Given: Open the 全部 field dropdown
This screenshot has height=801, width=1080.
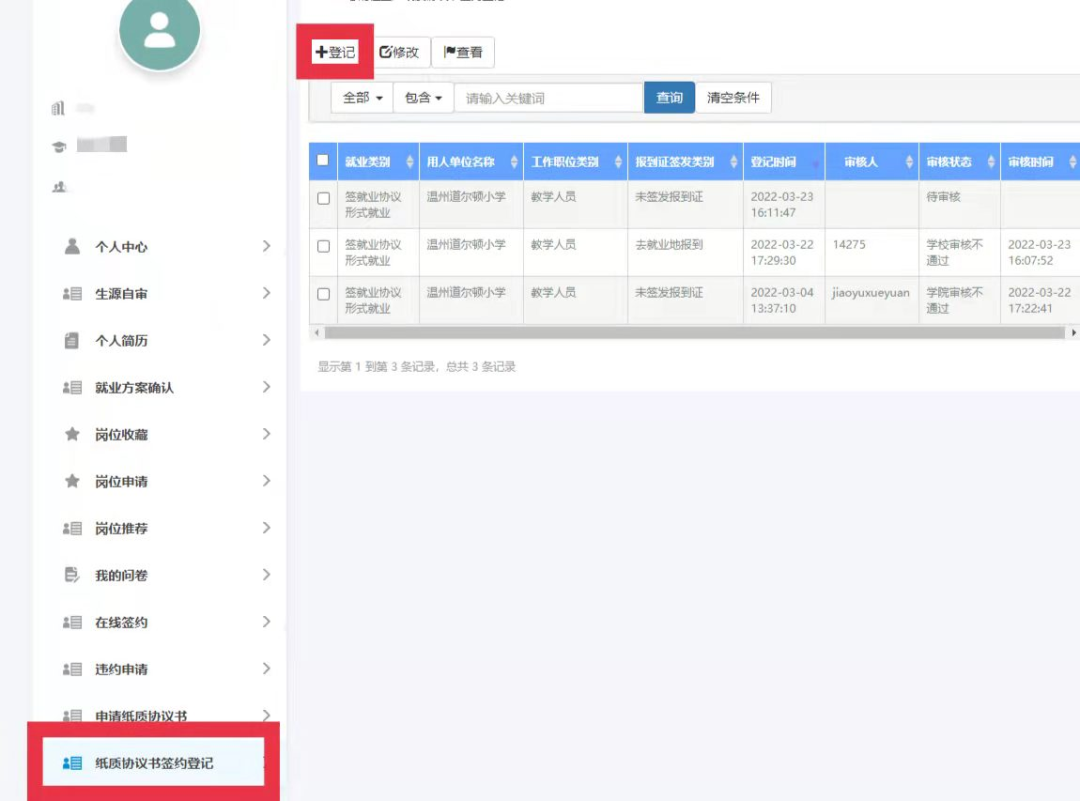Looking at the screenshot, I should pyautogui.click(x=362, y=98).
